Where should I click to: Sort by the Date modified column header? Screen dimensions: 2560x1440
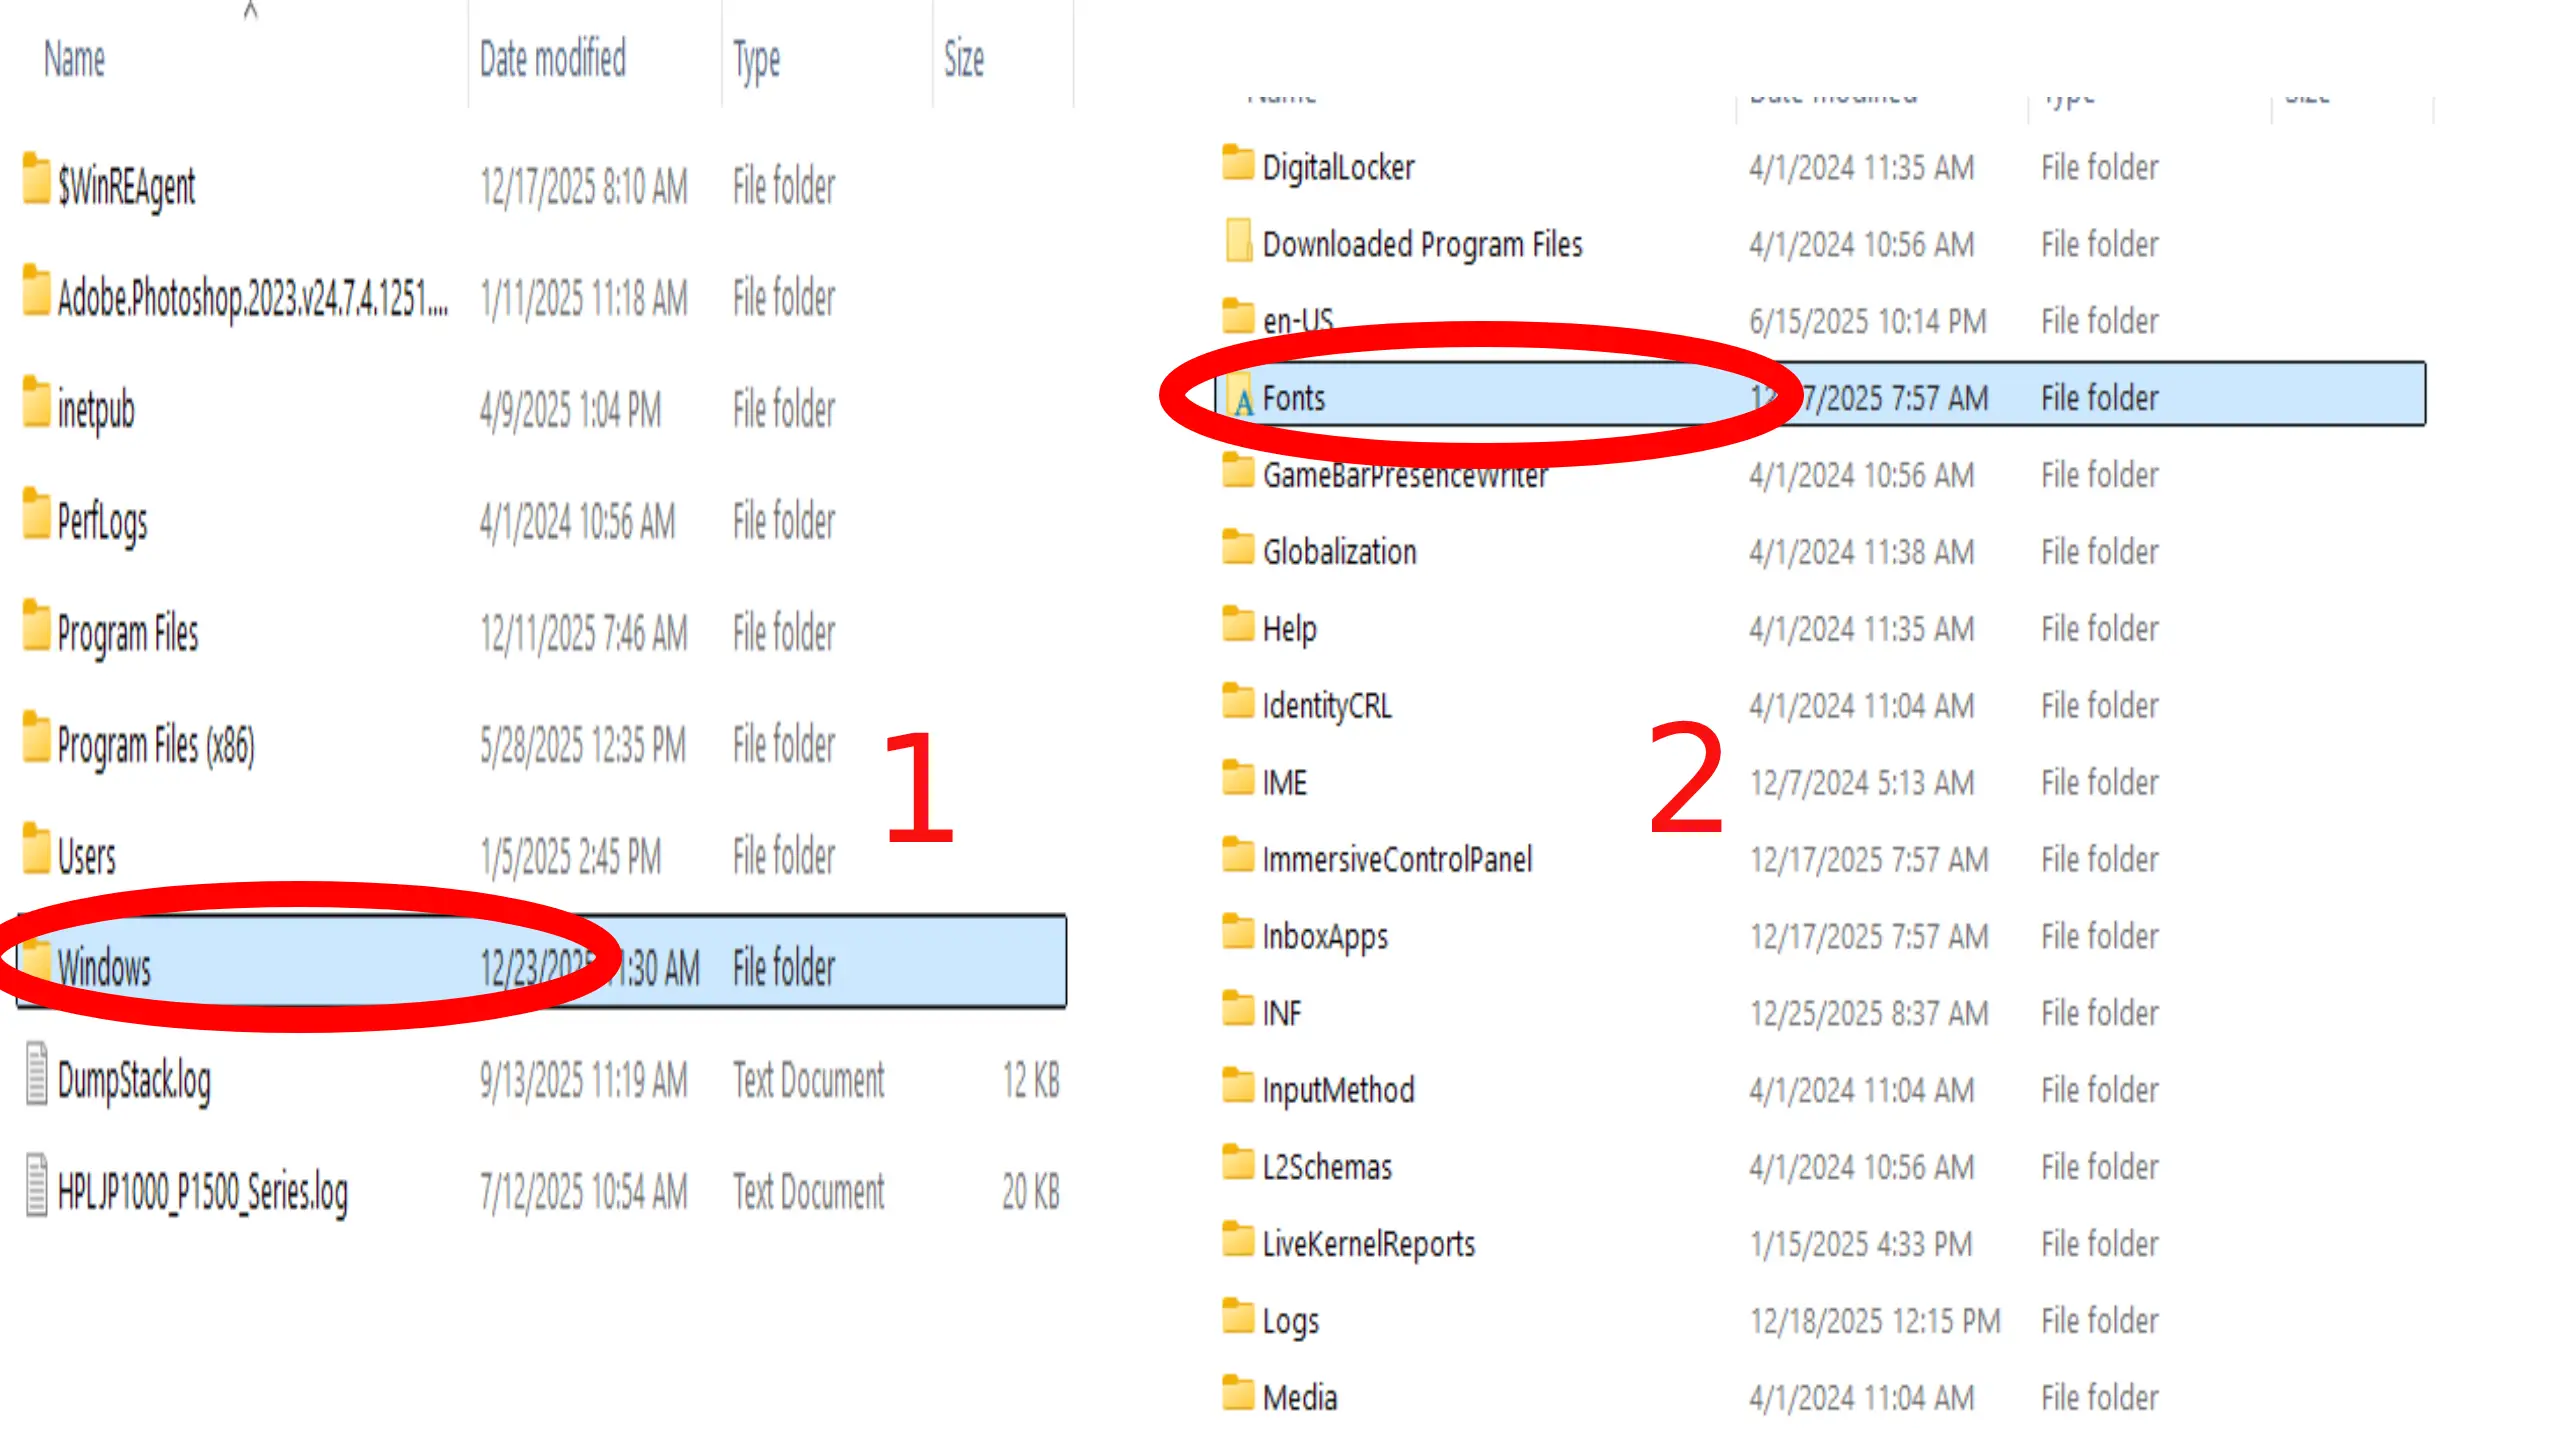click(552, 60)
